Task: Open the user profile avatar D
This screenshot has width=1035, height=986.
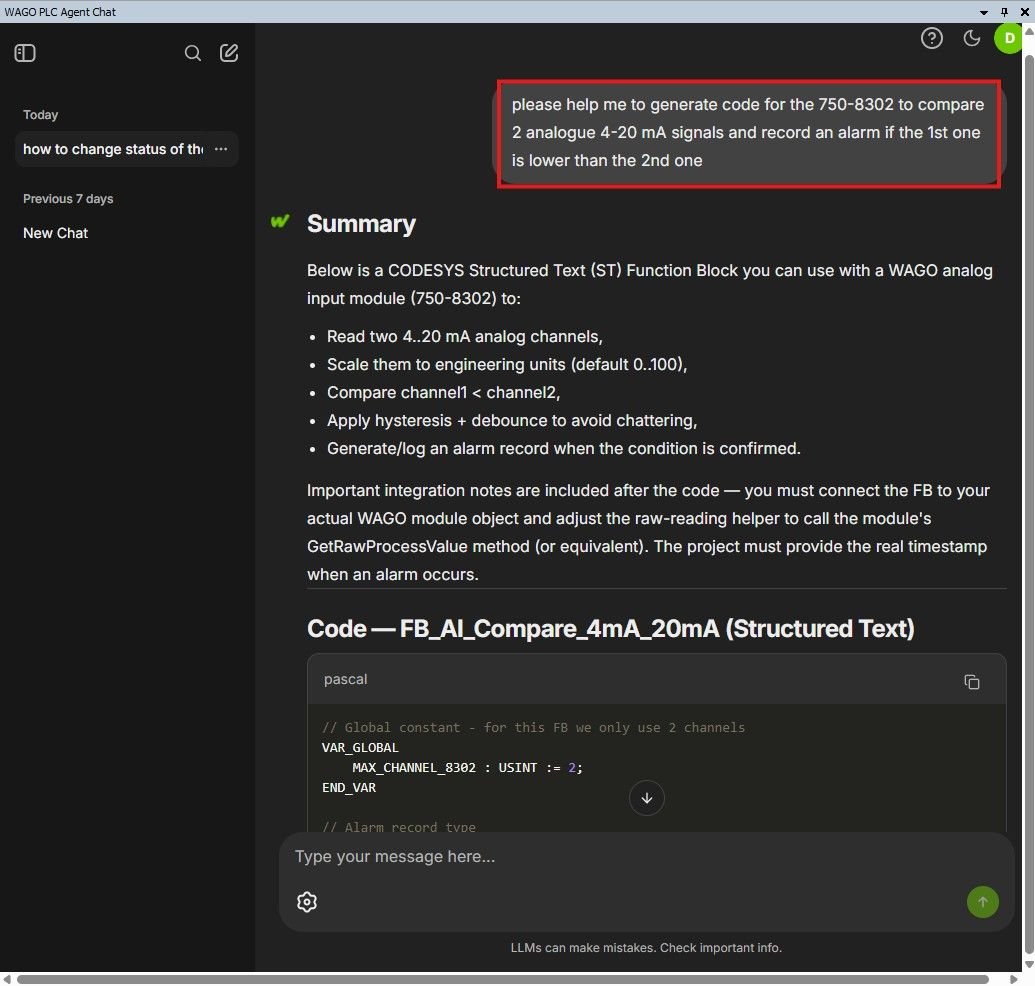Action: tap(1009, 38)
